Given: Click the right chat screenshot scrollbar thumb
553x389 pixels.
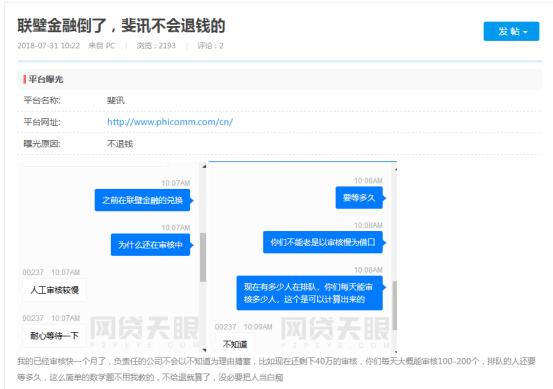Looking at the screenshot, I should [x=395, y=305].
